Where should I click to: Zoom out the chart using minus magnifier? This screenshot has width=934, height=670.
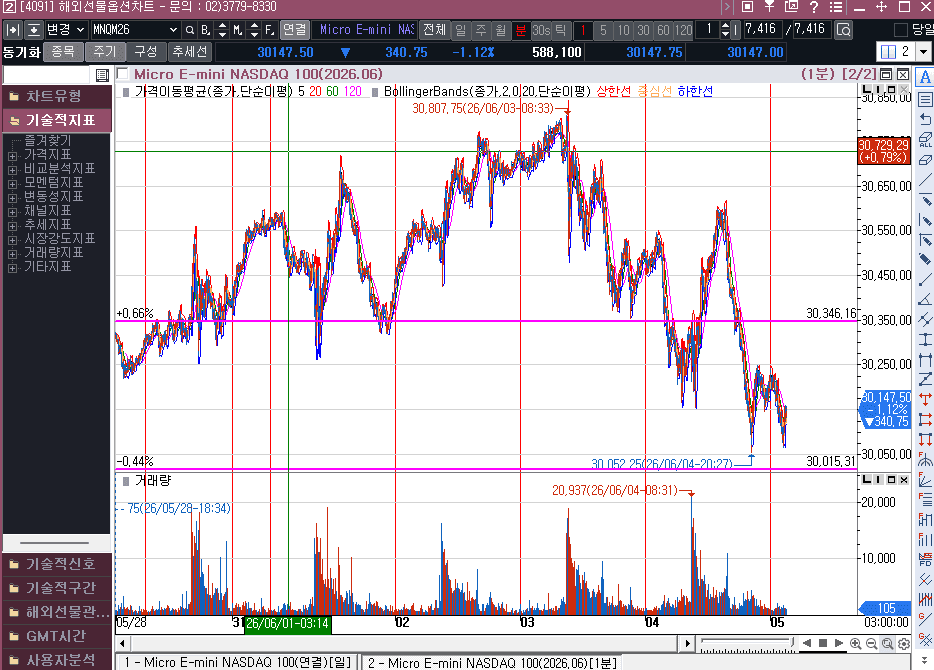point(871,643)
